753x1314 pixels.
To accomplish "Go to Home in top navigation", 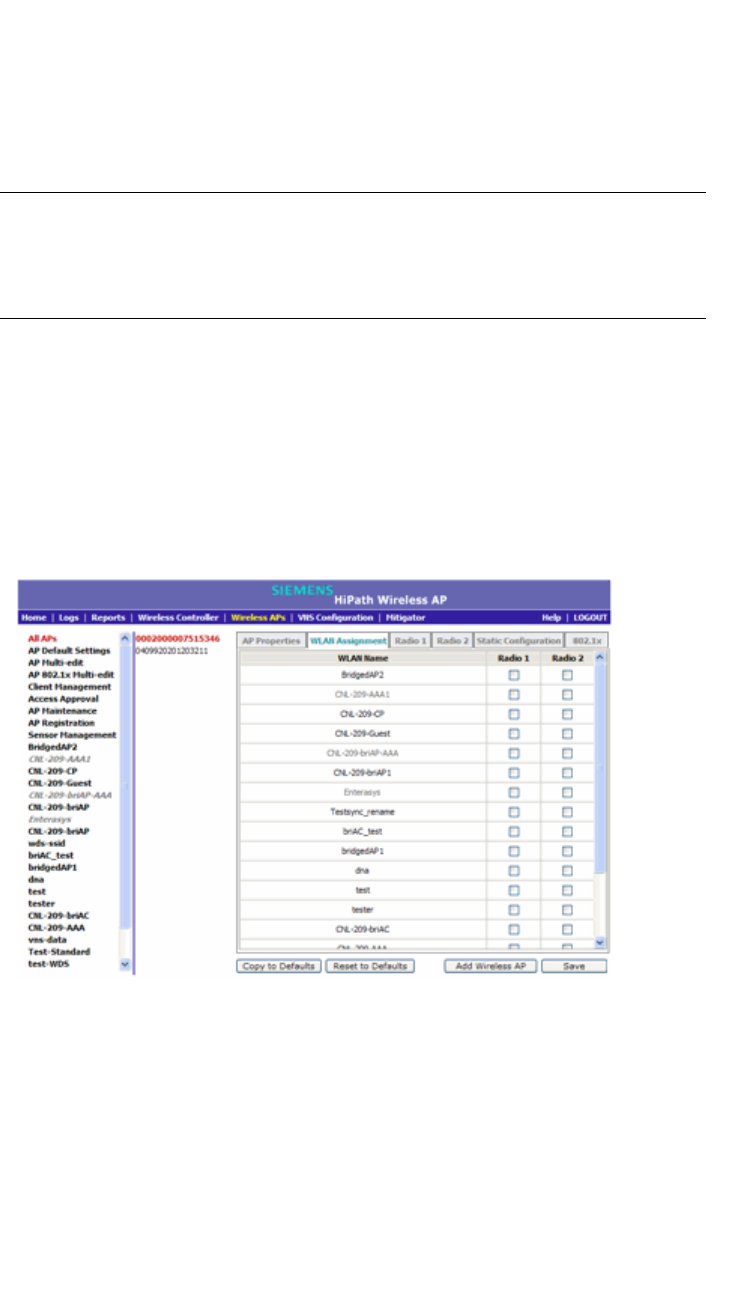I will tap(34, 618).
